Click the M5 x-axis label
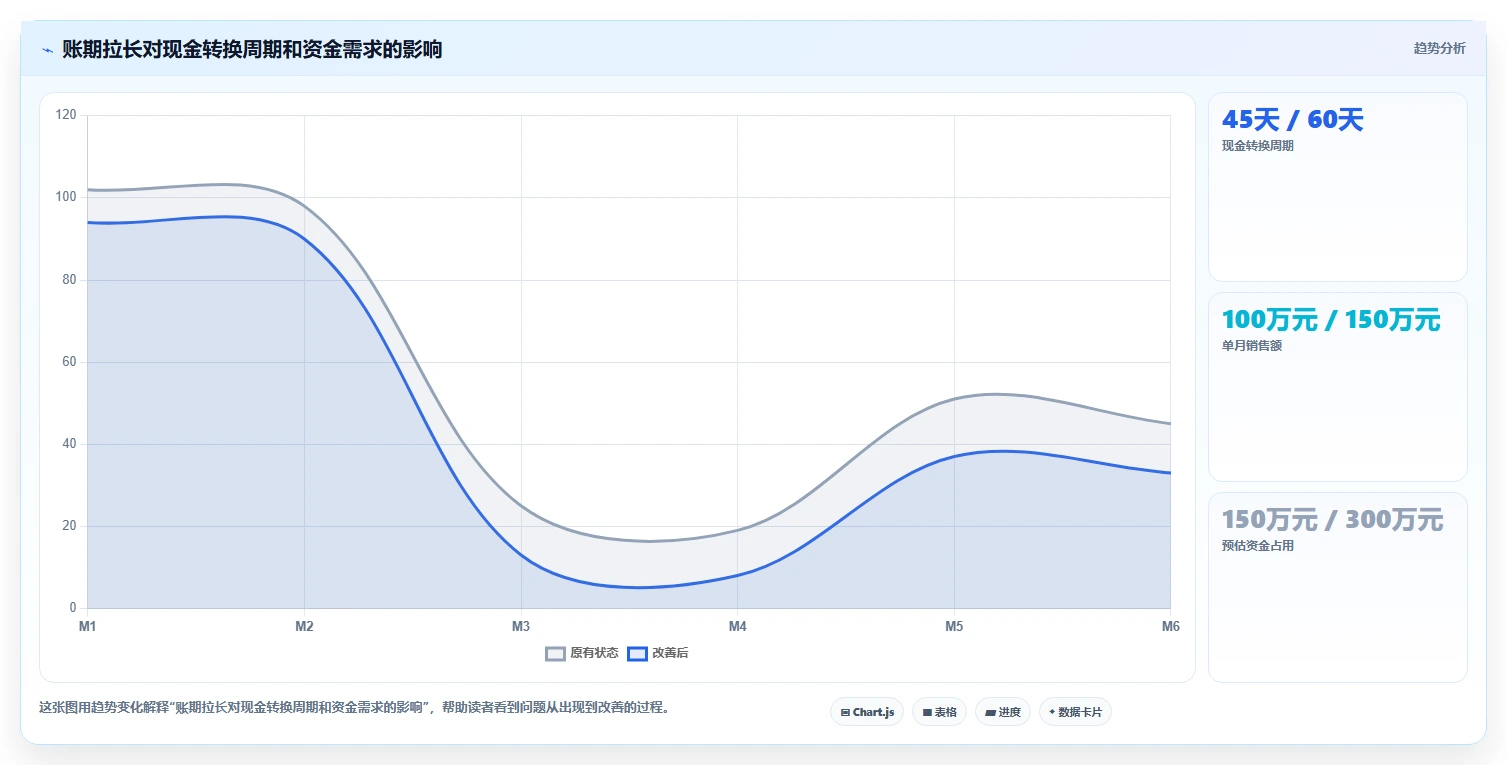This screenshot has height=765, width=1507. 954,627
